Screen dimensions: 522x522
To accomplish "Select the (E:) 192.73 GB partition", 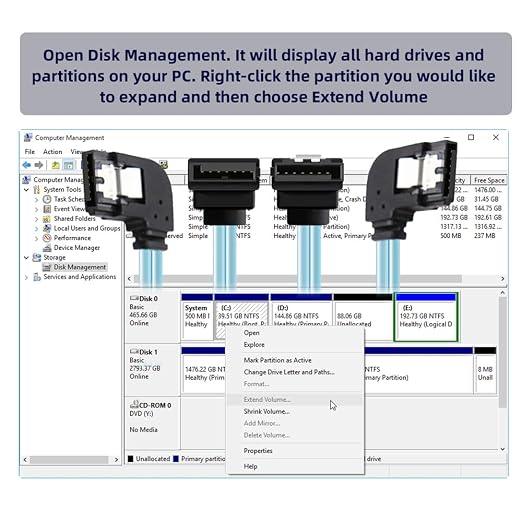I will [426, 317].
